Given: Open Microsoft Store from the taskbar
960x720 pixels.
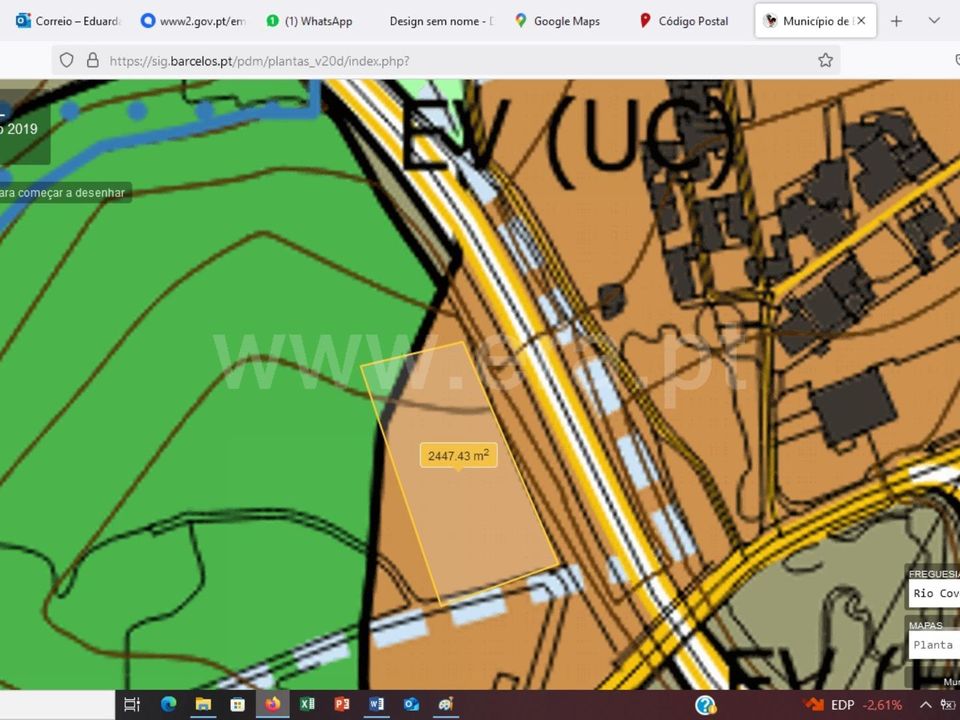Looking at the screenshot, I should (238, 705).
